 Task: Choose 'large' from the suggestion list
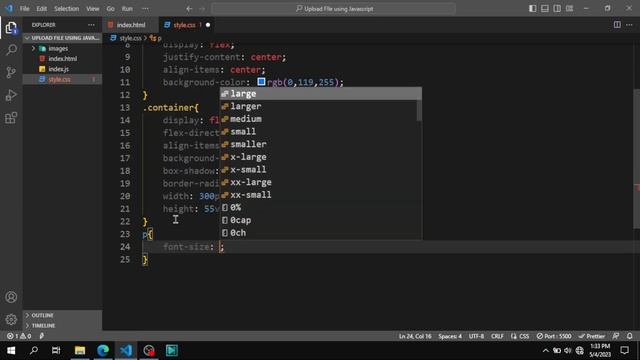(321, 93)
